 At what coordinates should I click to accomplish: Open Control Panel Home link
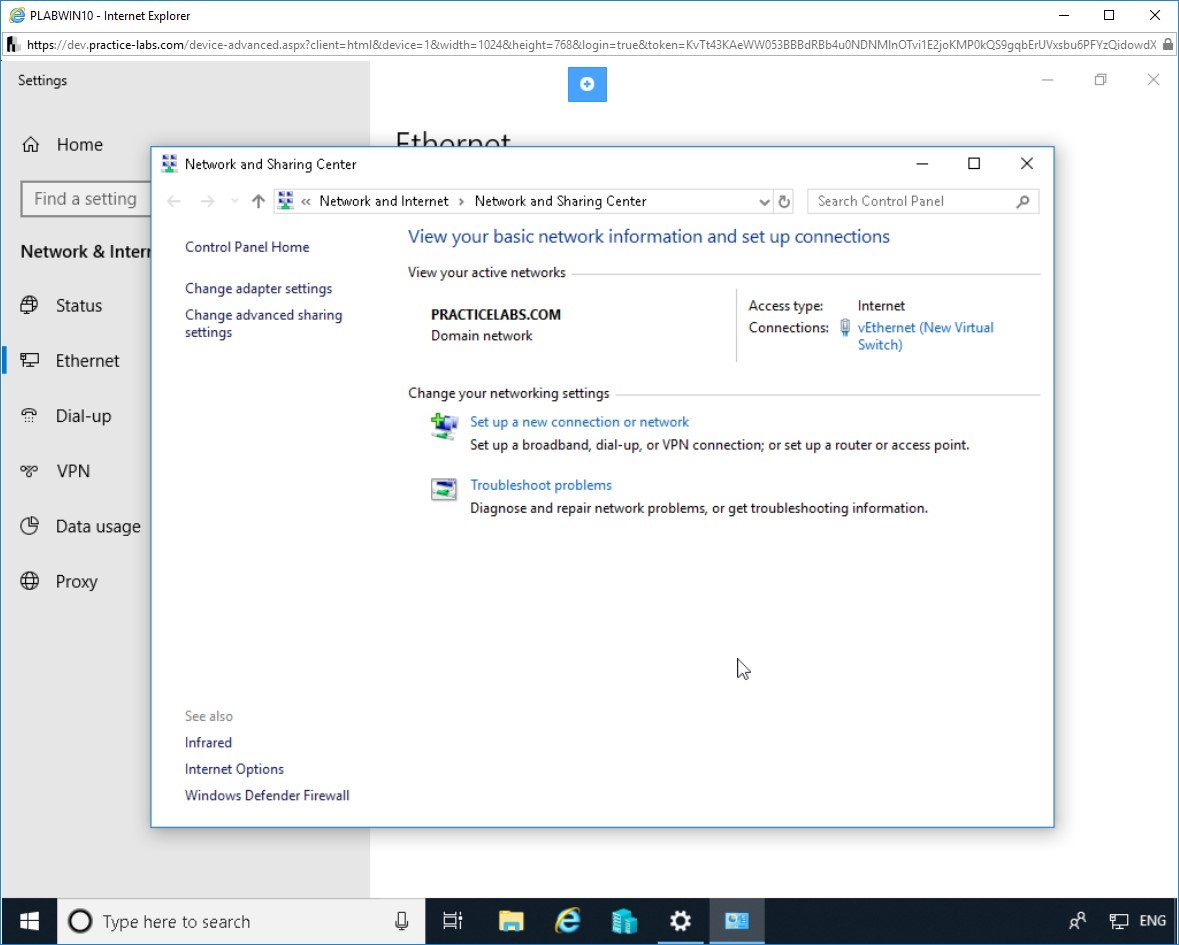click(x=247, y=247)
